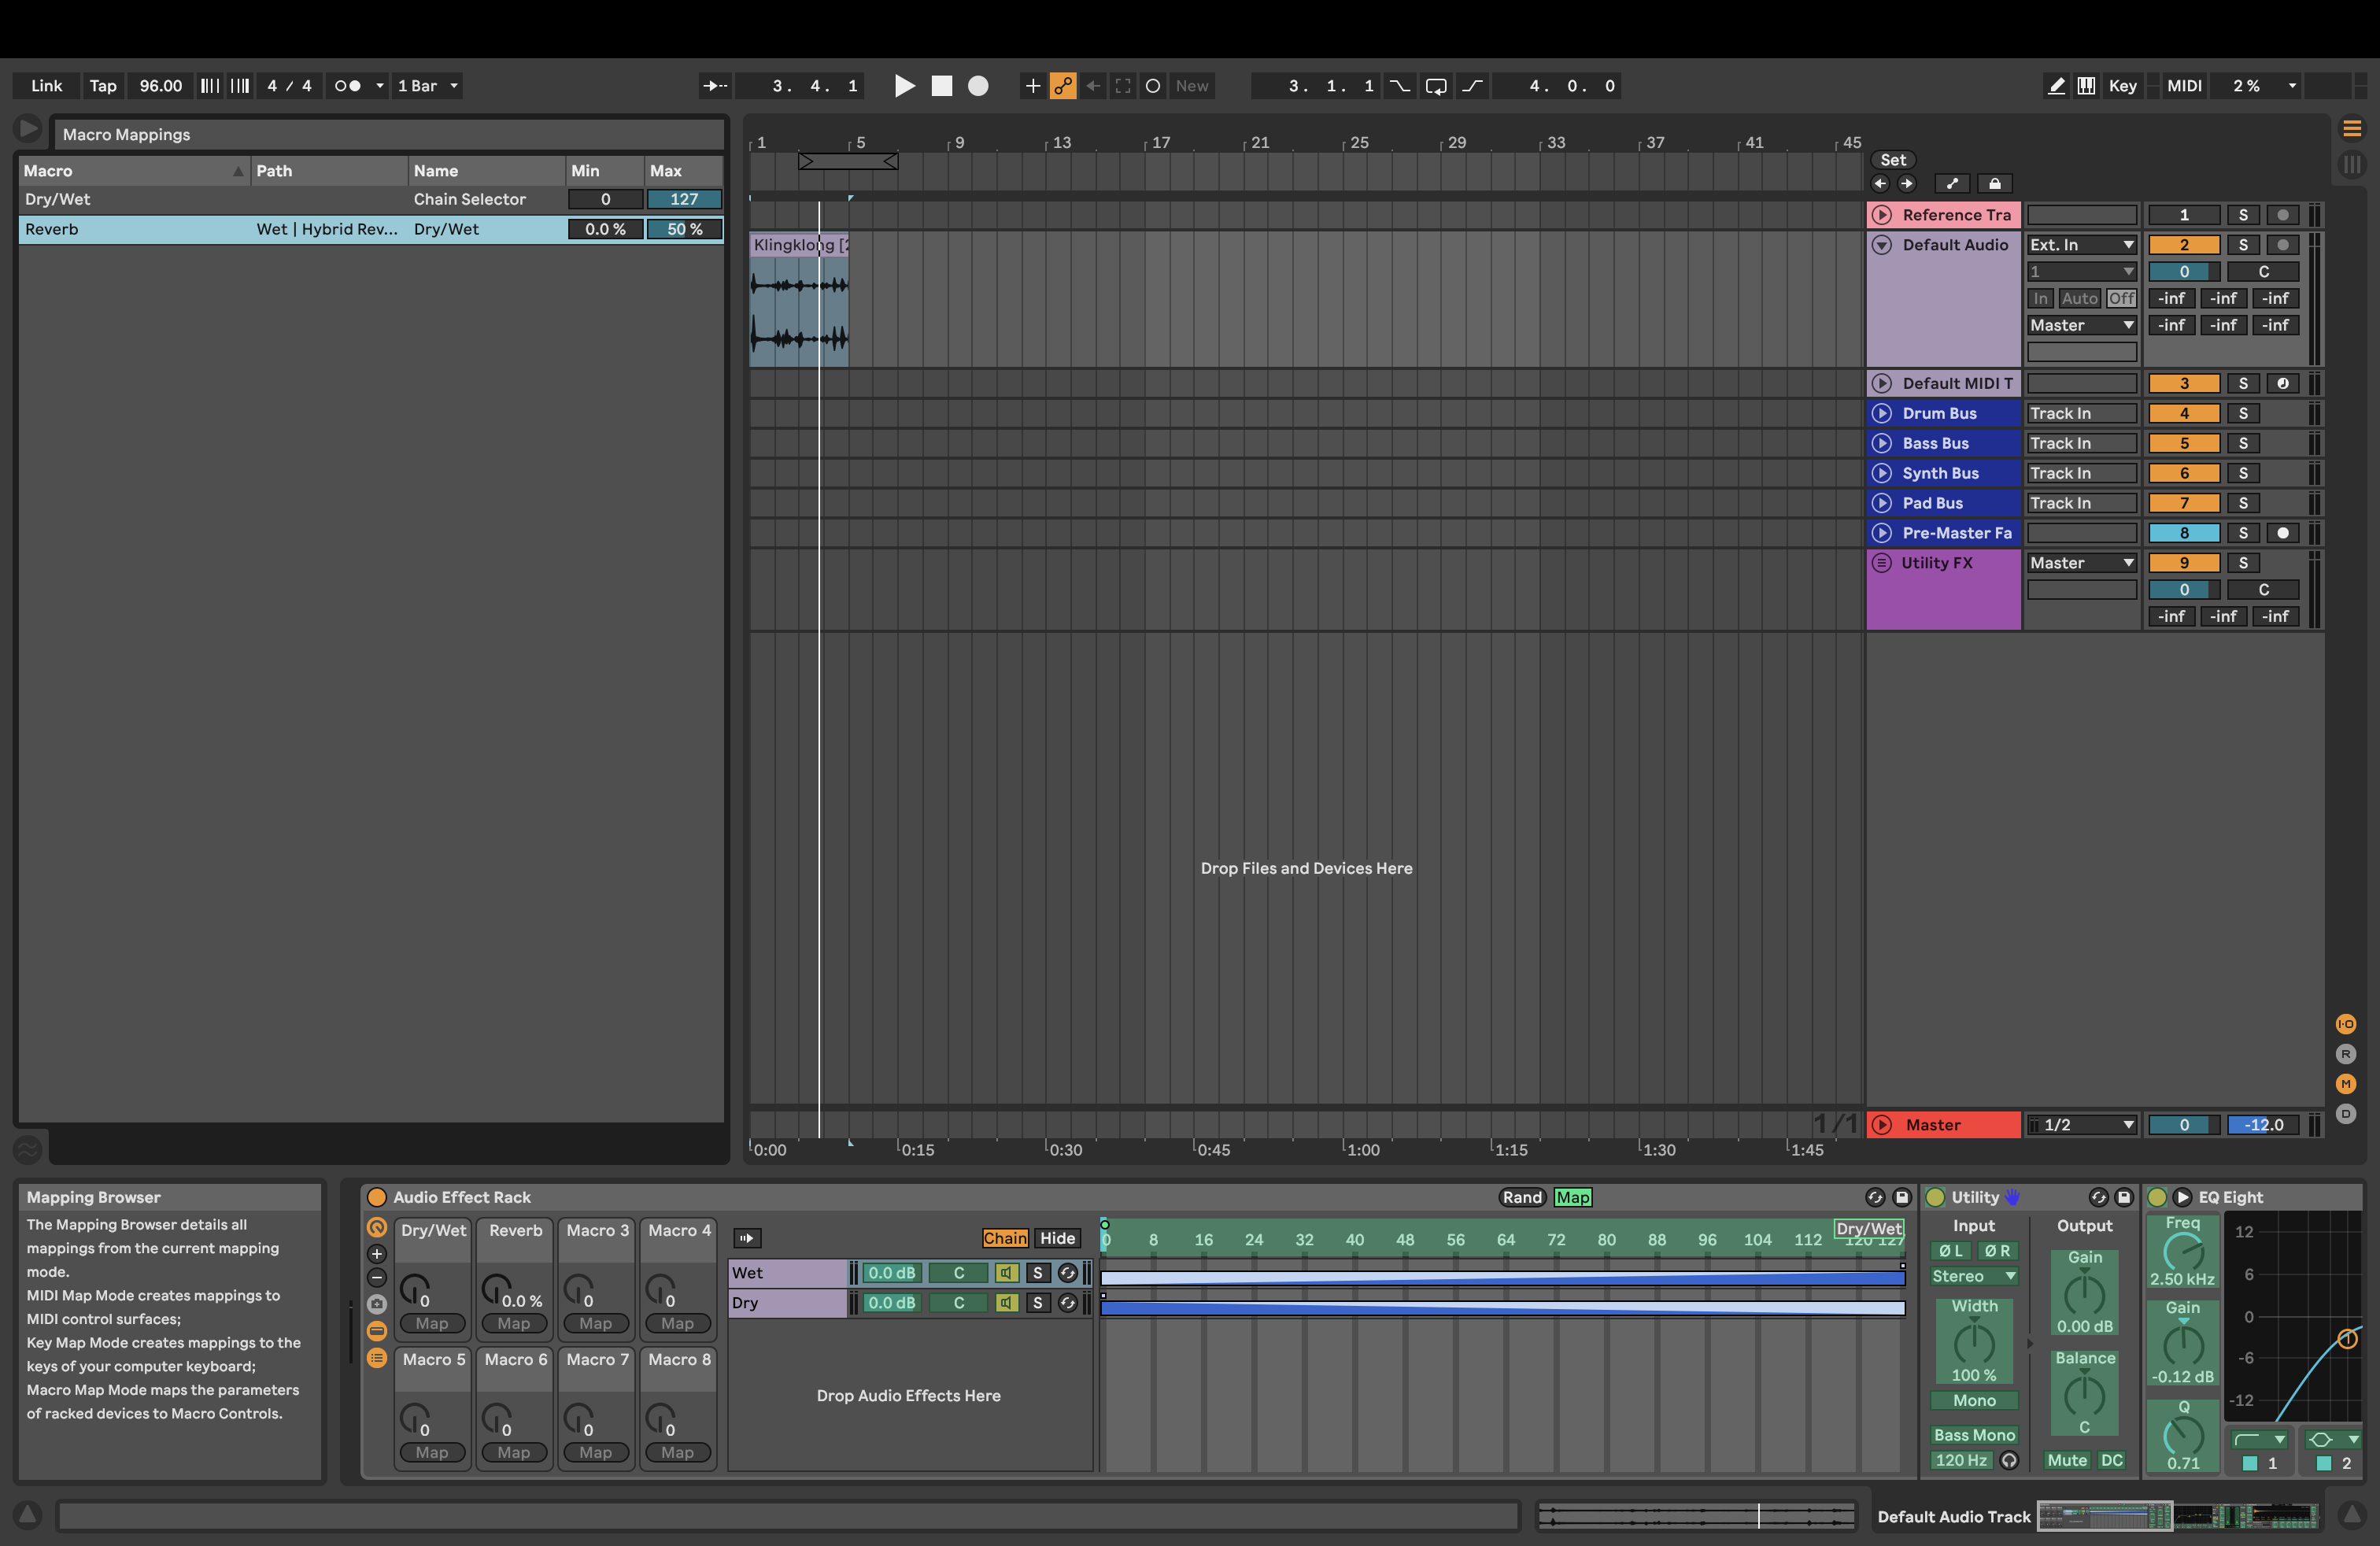Mute the Wet chain speaker toggle

[1006, 1273]
